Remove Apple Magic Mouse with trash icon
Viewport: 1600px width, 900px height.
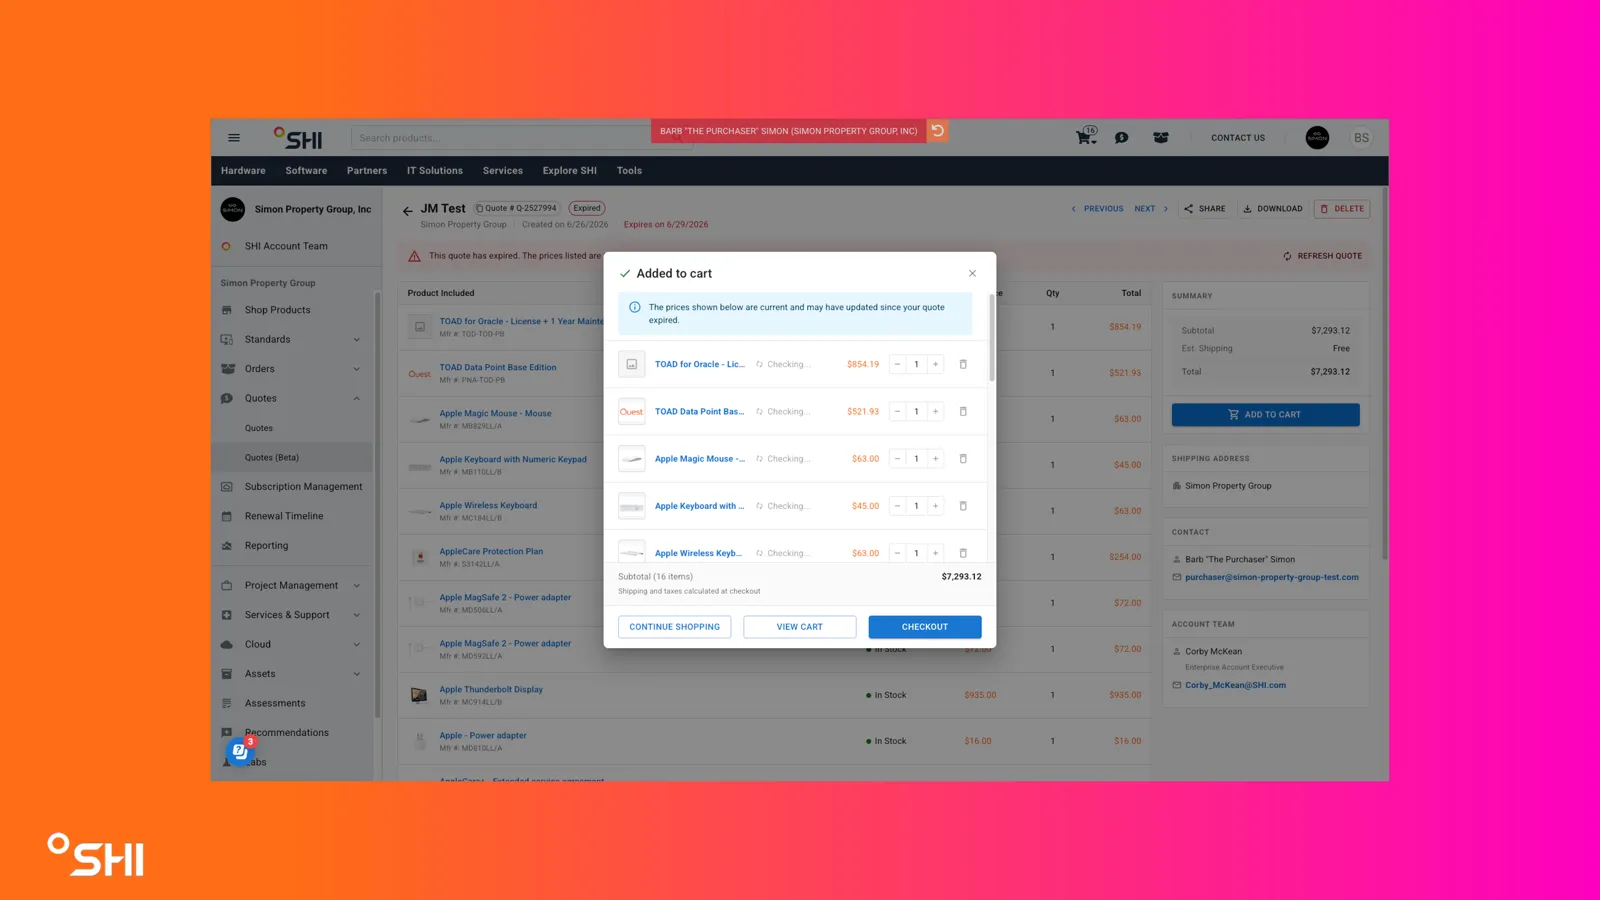click(963, 459)
